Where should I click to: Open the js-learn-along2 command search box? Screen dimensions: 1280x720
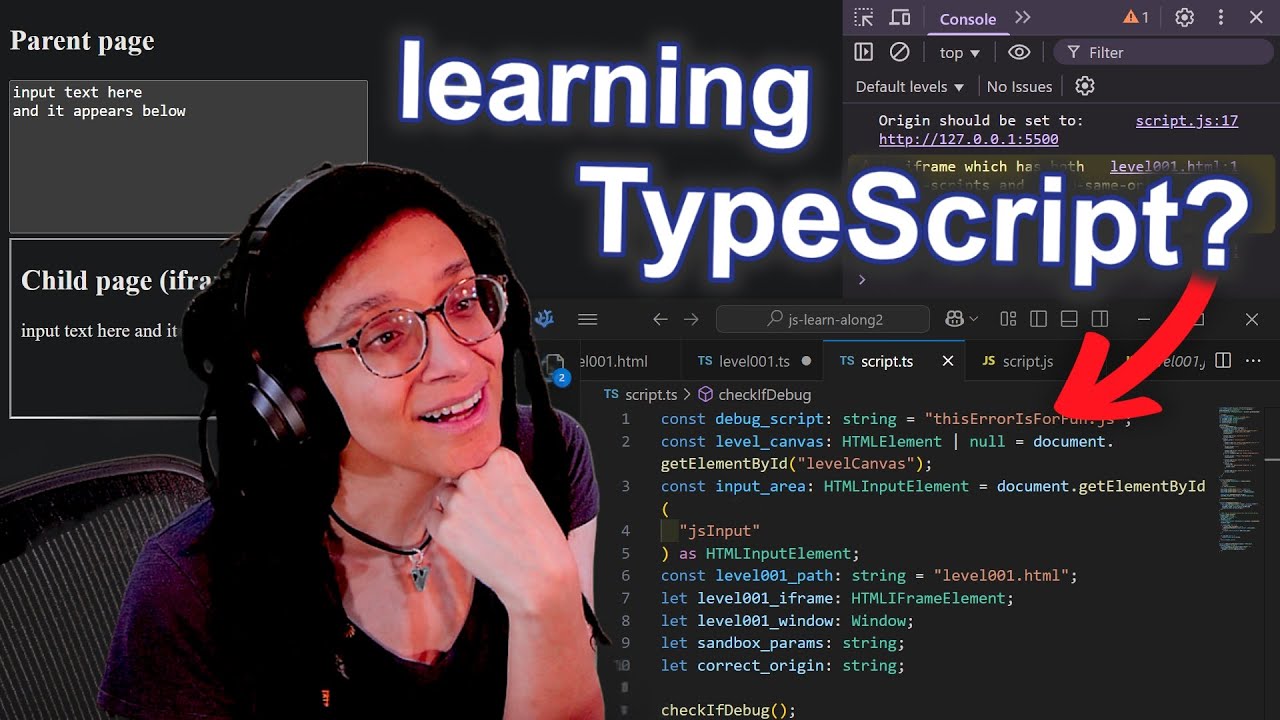pos(823,319)
